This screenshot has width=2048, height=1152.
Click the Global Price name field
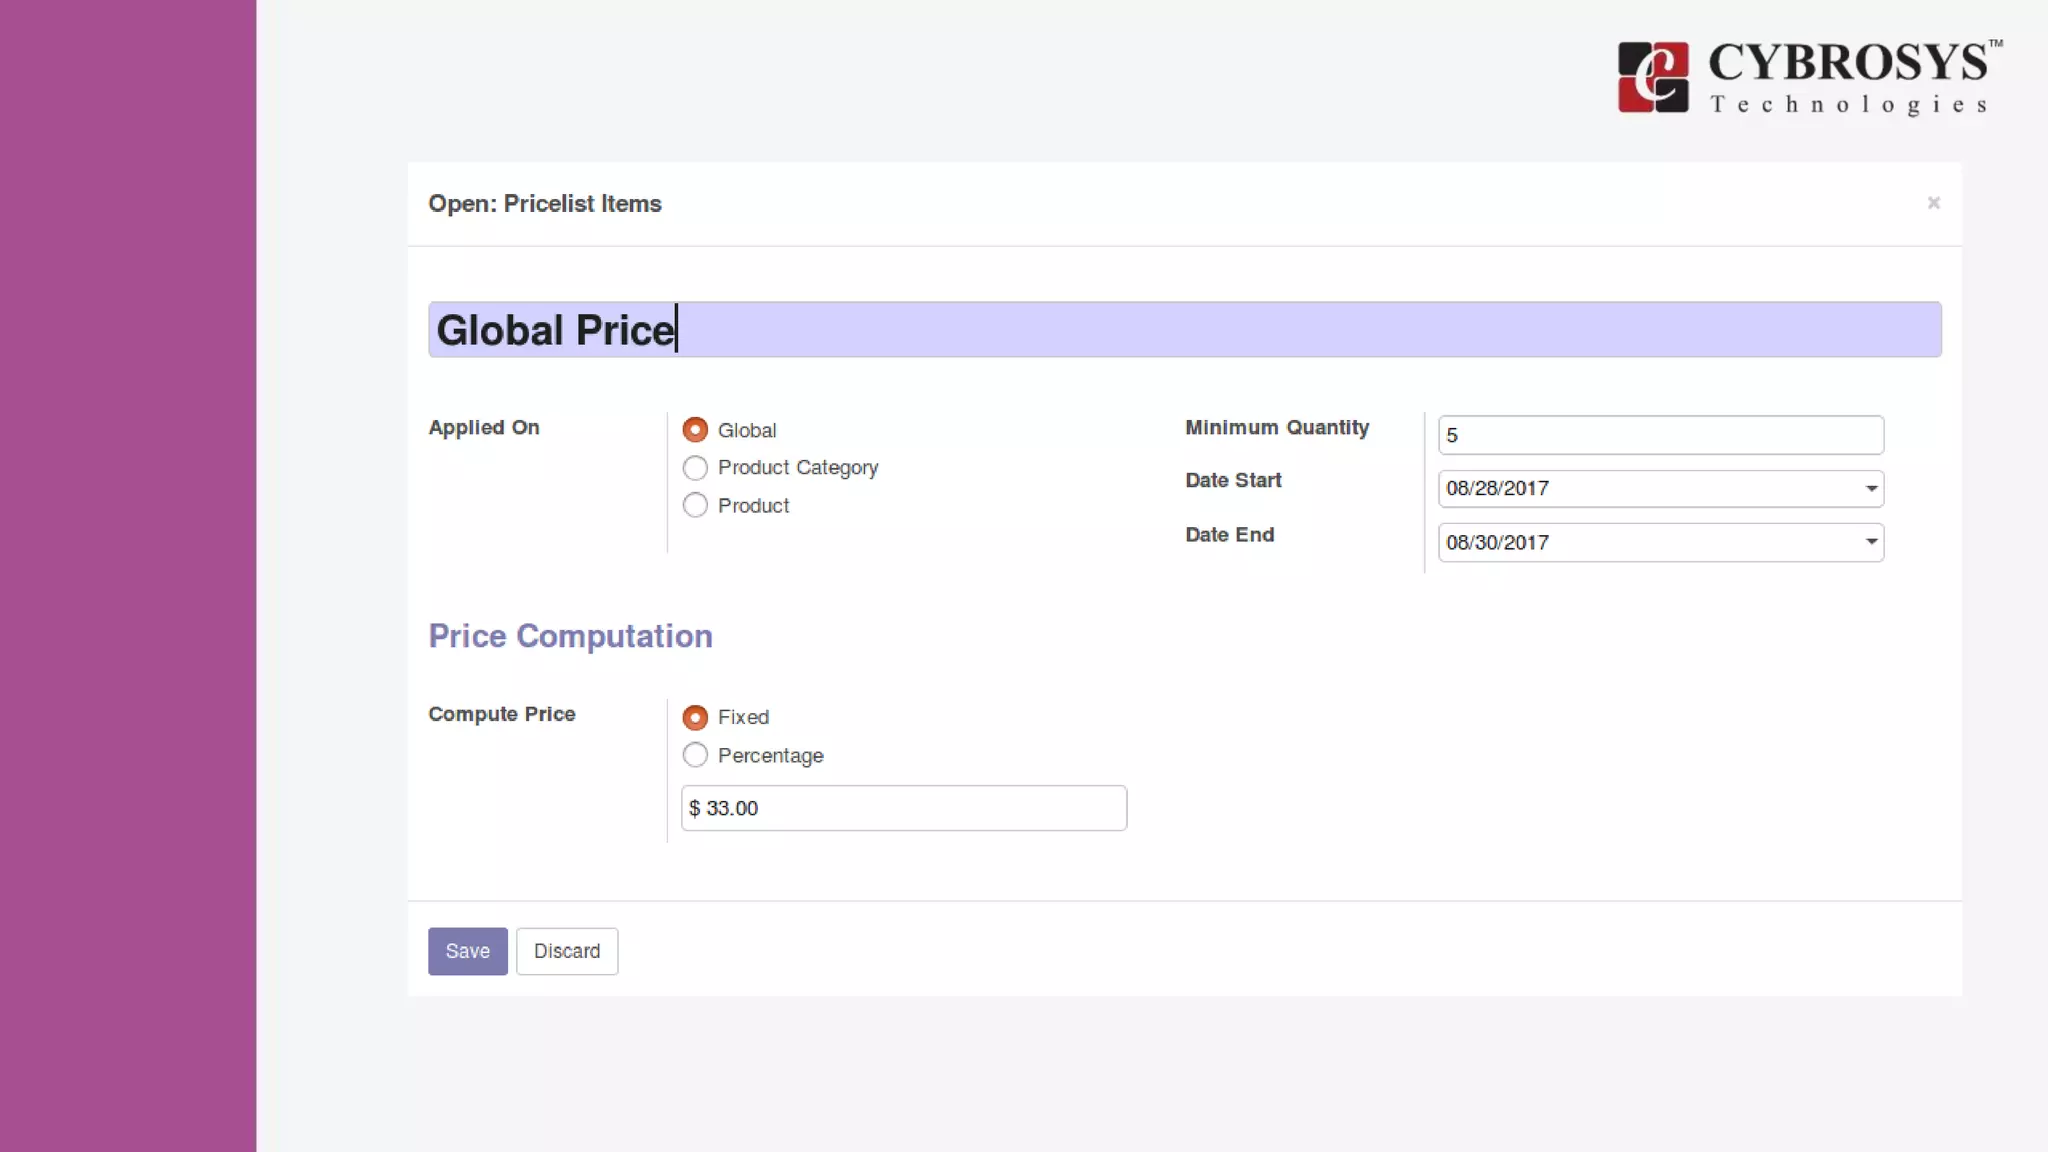[1184, 330]
